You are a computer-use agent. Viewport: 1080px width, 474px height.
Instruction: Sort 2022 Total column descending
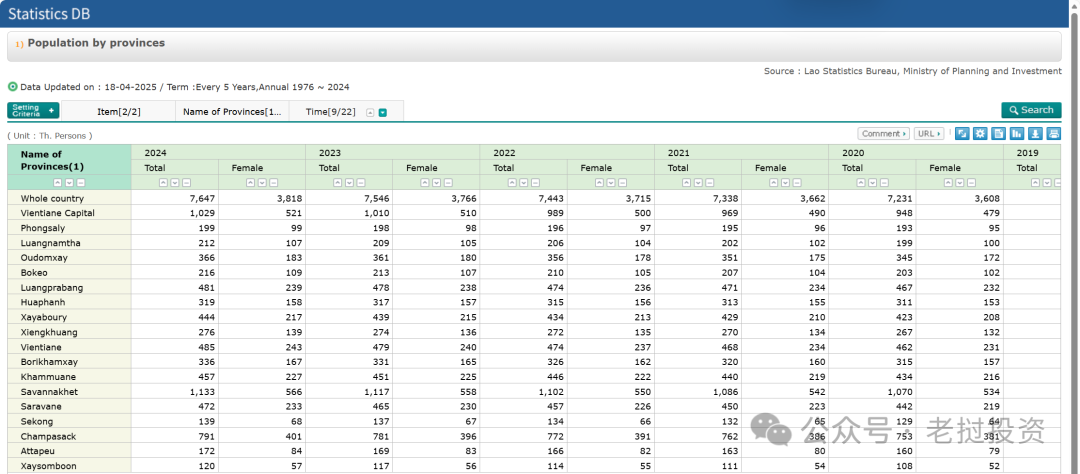tap(523, 183)
